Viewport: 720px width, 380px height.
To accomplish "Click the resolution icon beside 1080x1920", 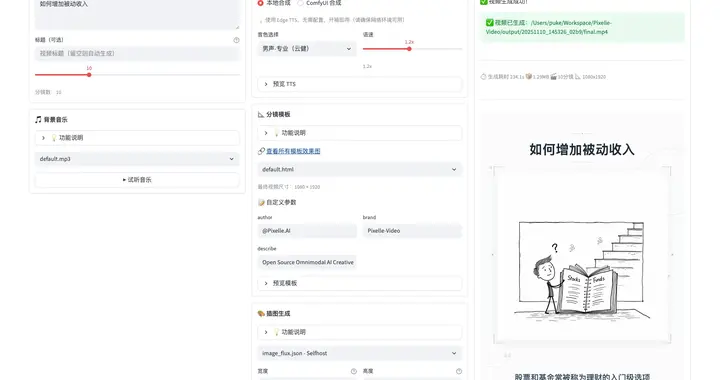I will point(578,77).
